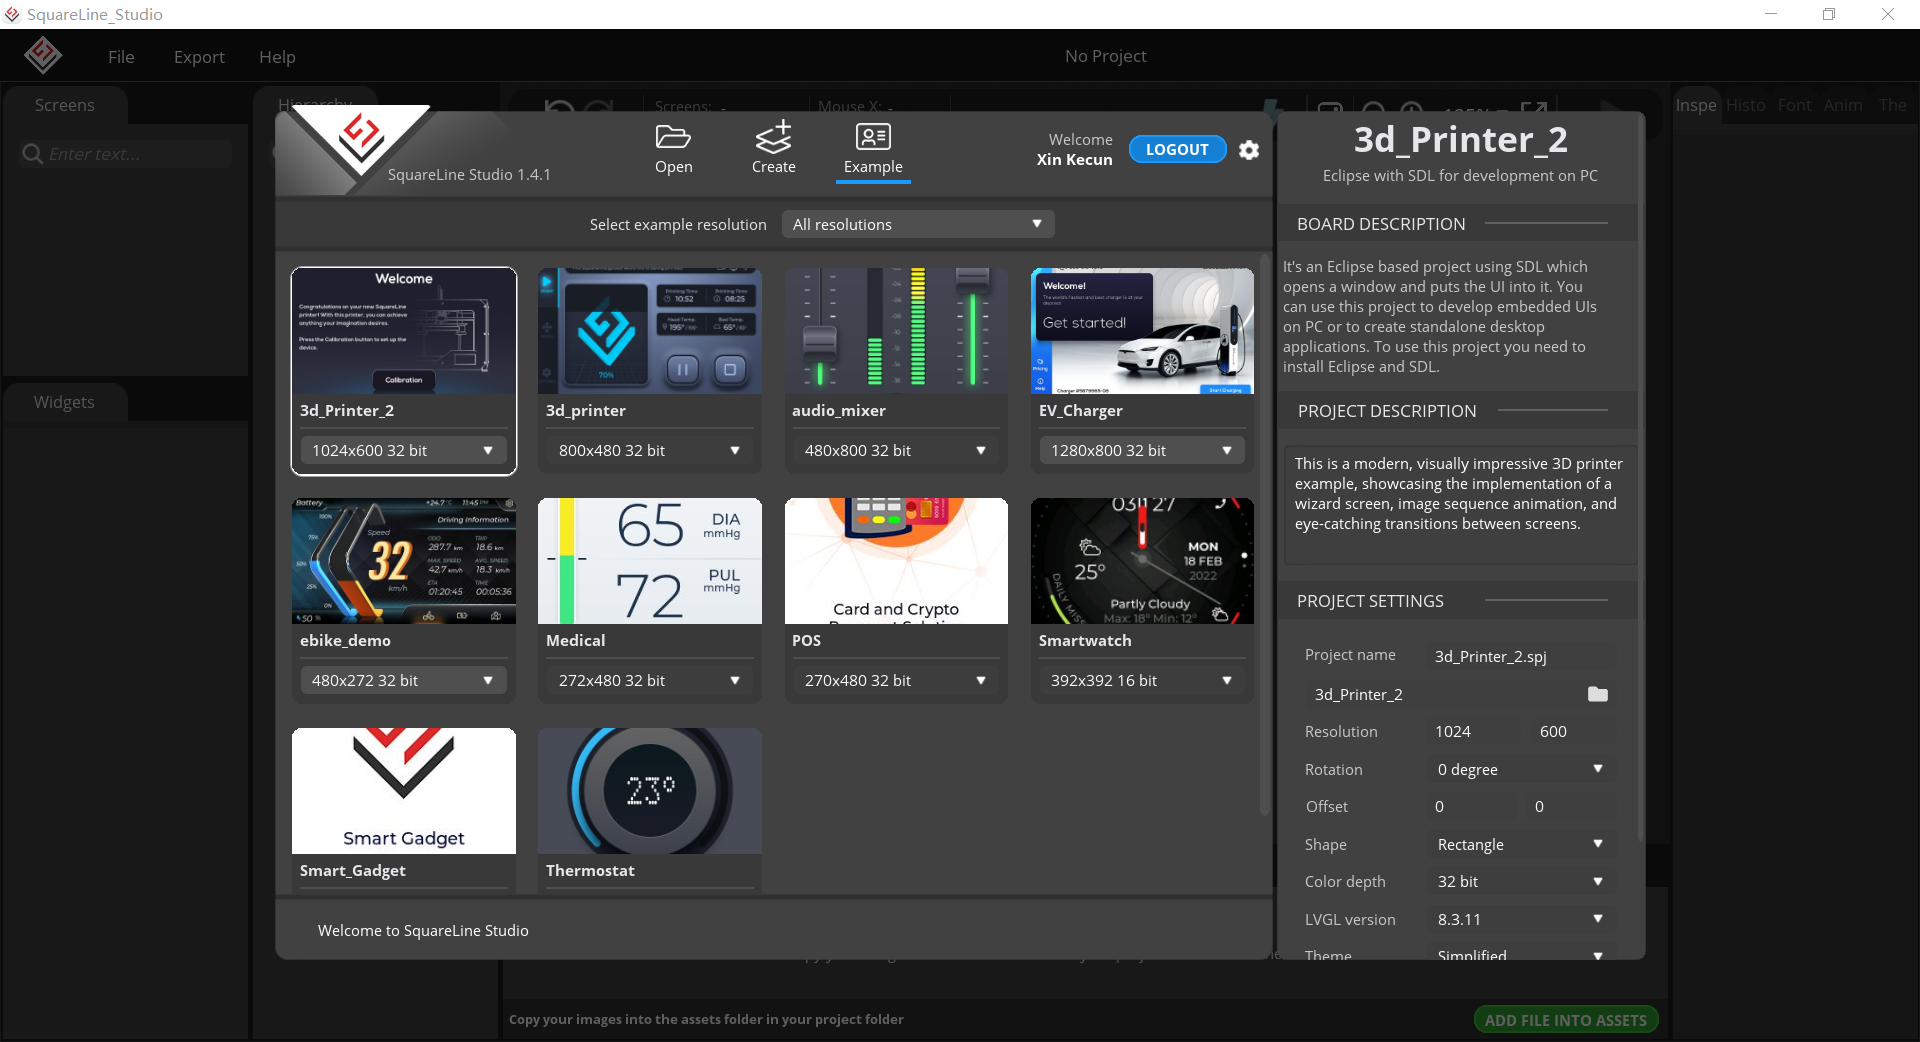Expand the audio_mixer 480x800 resolution dropdown
The height and width of the screenshot is (1042, 1920).
[x=896, y=451]
